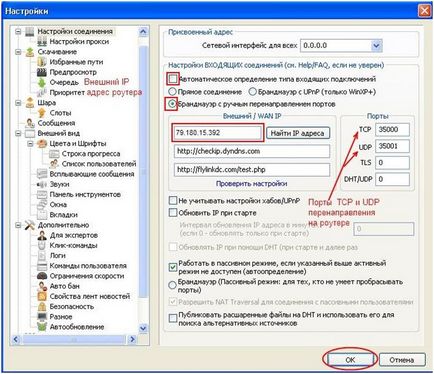This screenshot has height=374, width=434.
Task: Click the connection settings tree icon
Action: pos(30,32)
